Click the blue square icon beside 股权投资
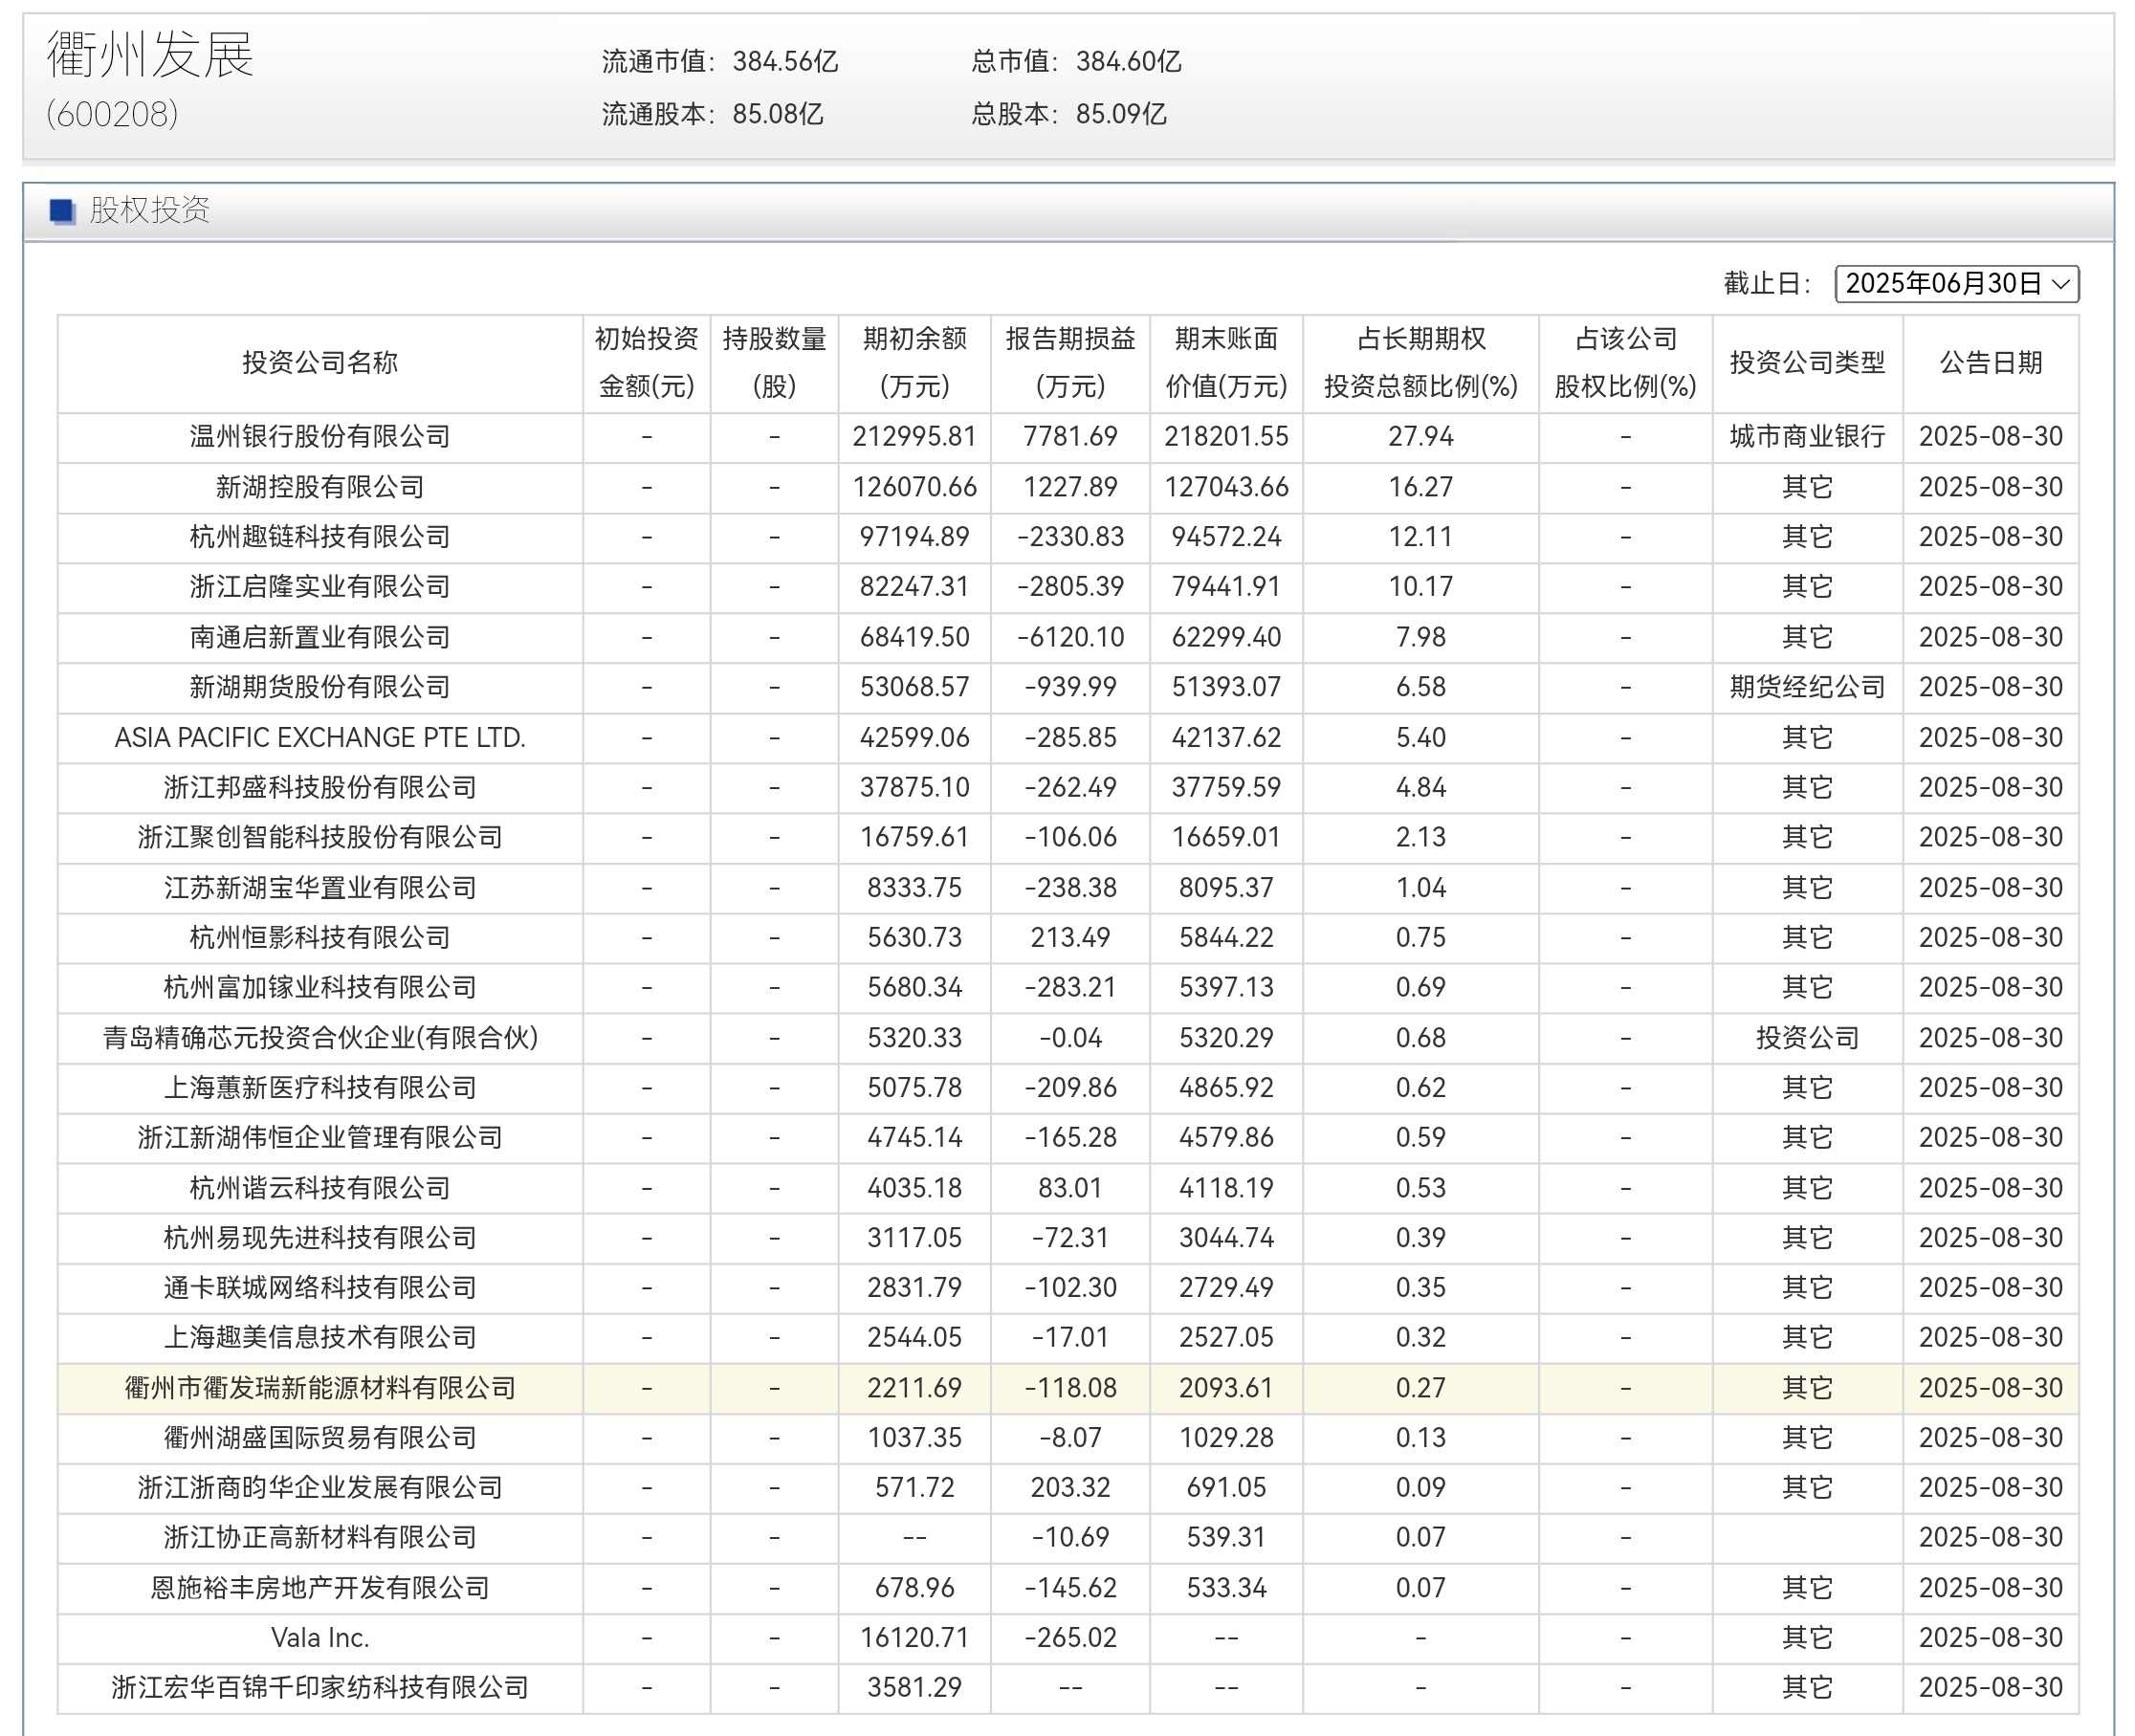This screenshot has width=2135, height=1736. (x=62, y=211)
